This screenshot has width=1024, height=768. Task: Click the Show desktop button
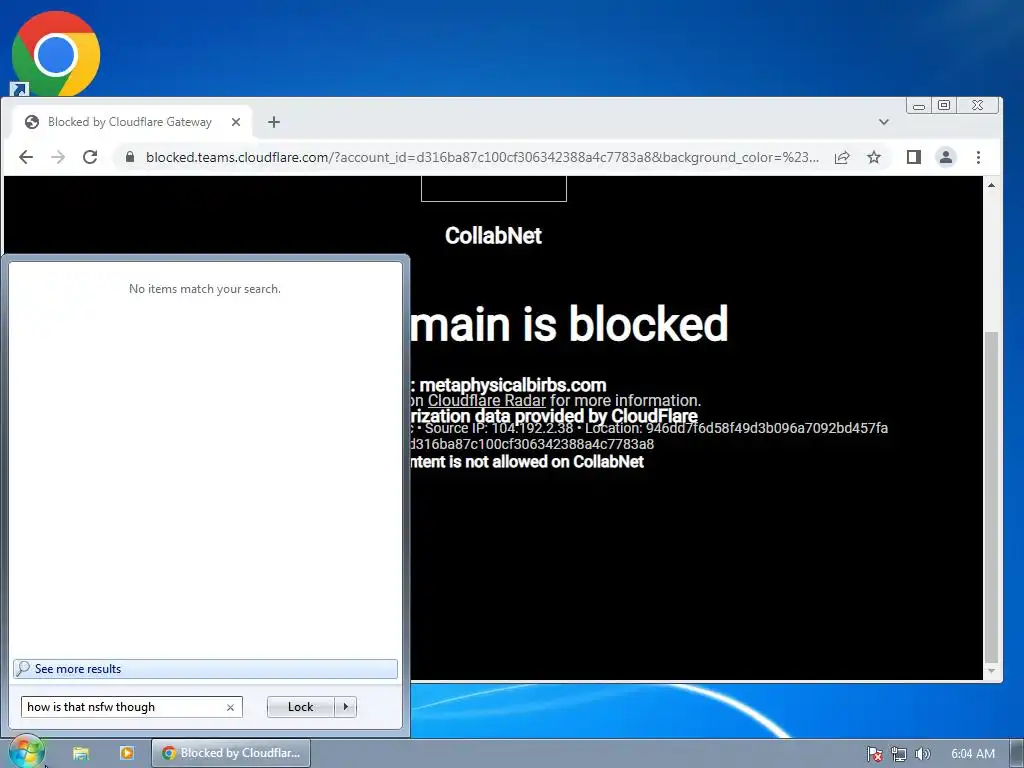coord(1017,753)
